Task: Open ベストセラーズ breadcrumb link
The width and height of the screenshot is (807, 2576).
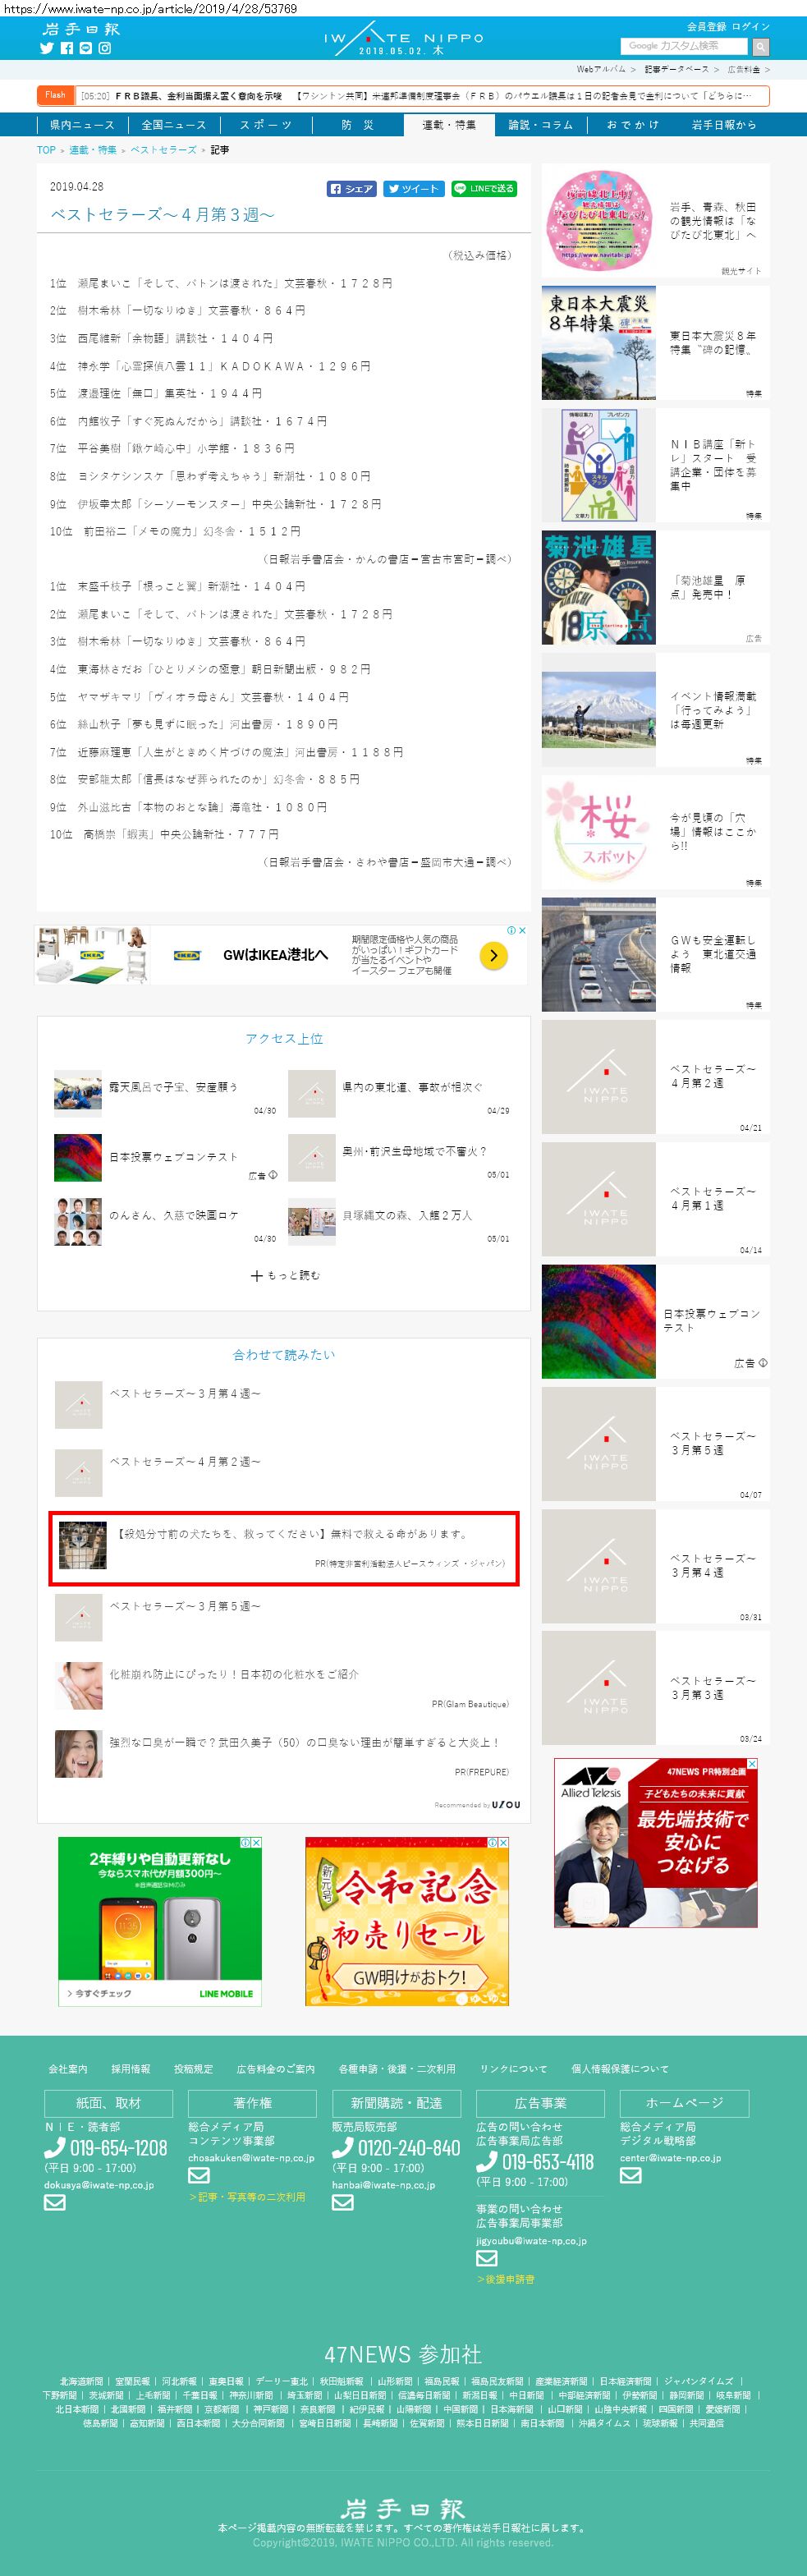Action: (163, 150)
